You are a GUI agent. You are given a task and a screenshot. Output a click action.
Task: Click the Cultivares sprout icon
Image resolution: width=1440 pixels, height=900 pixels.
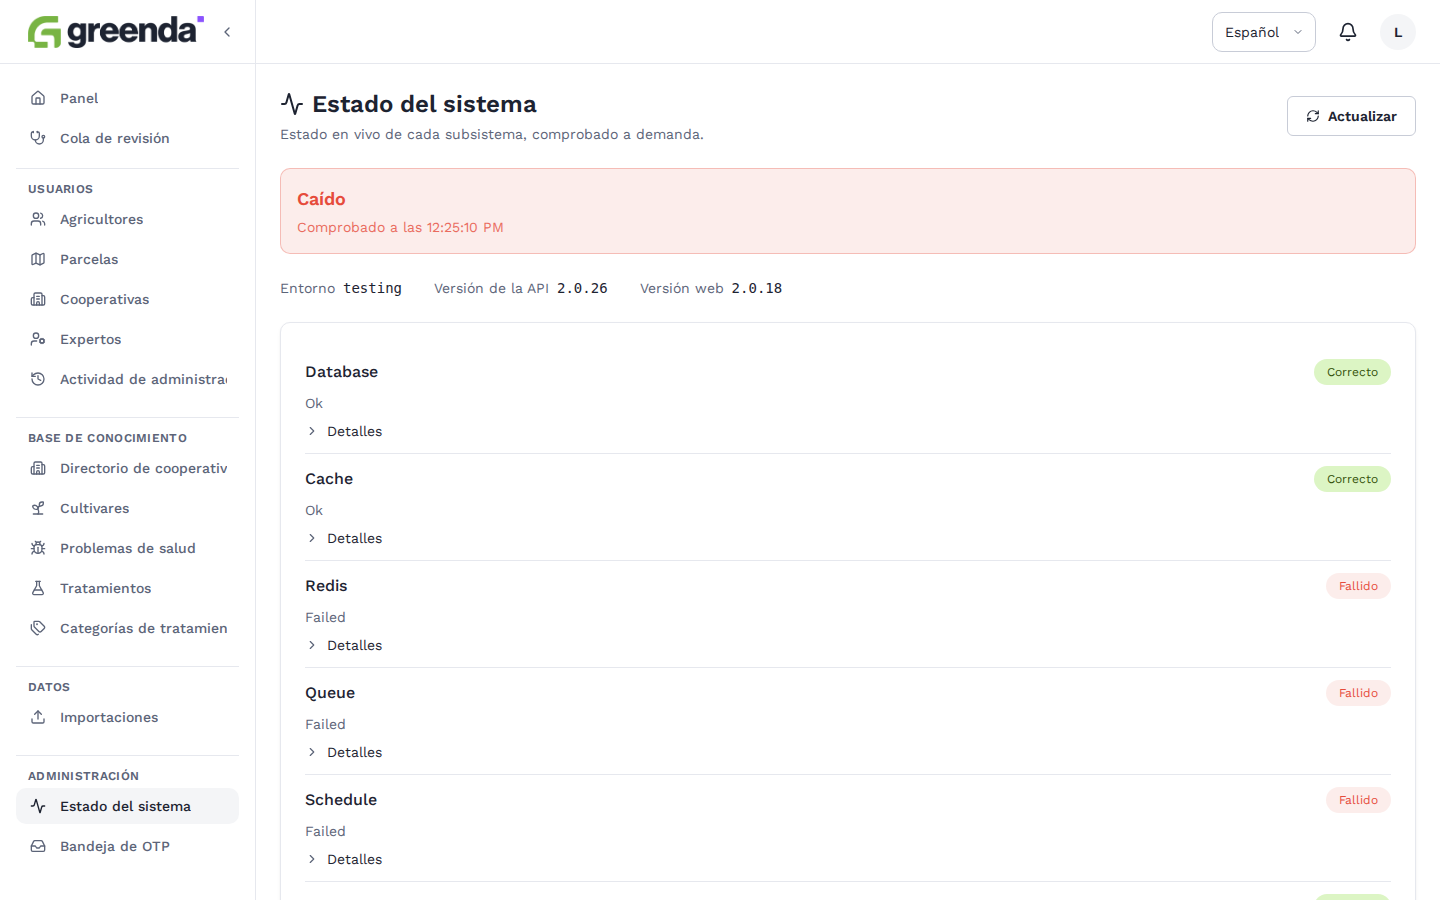(38, 508)
